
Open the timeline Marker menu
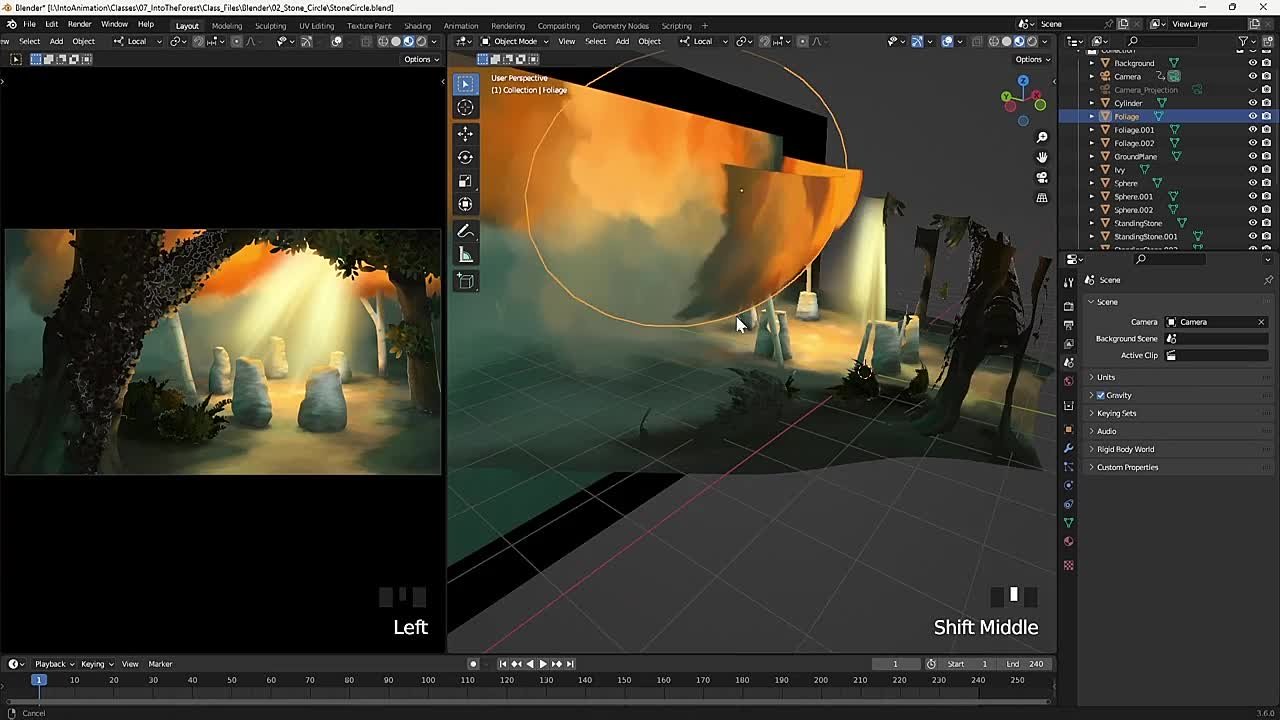click(160, 664)
